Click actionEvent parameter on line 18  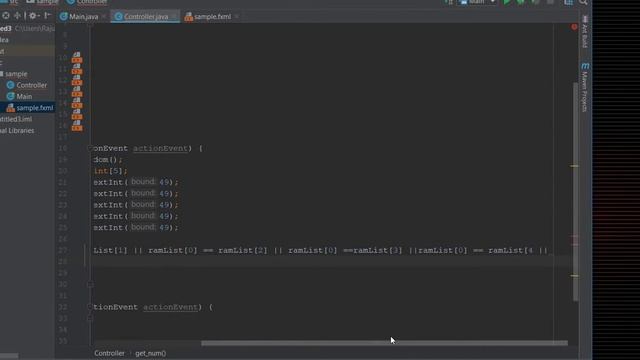(x=160, y=148)
